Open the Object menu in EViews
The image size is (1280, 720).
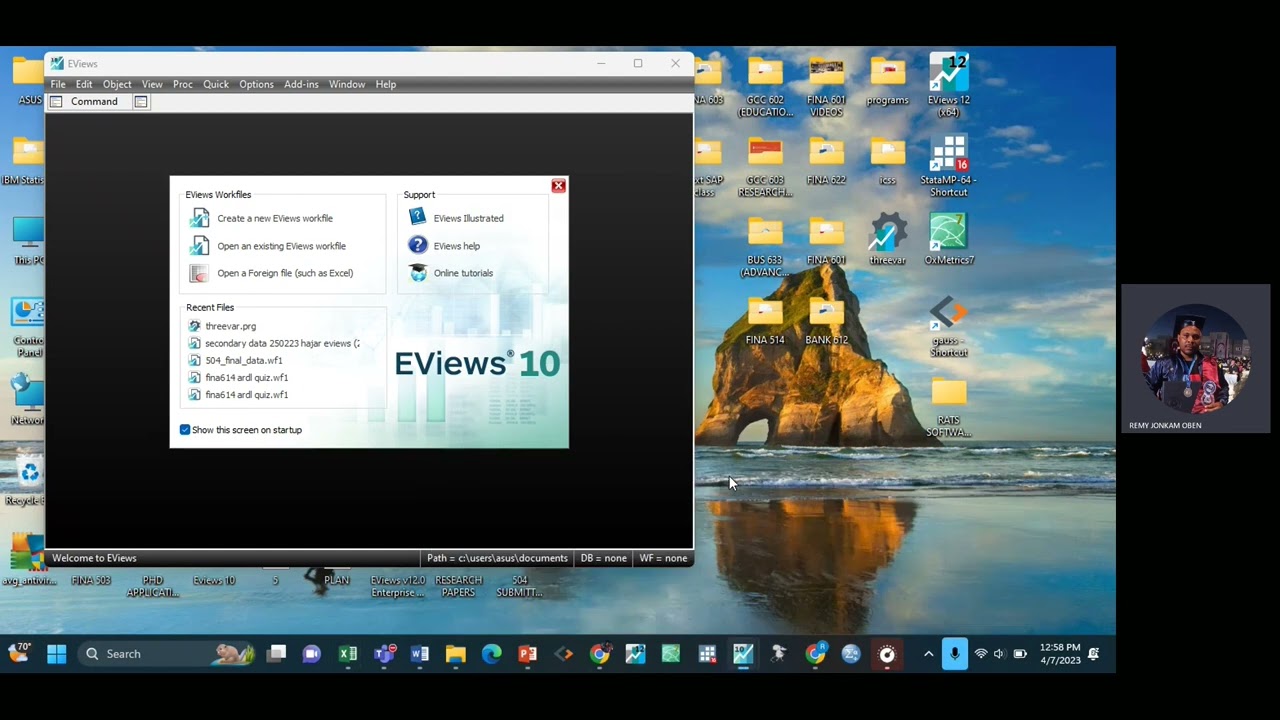(117, 84)
